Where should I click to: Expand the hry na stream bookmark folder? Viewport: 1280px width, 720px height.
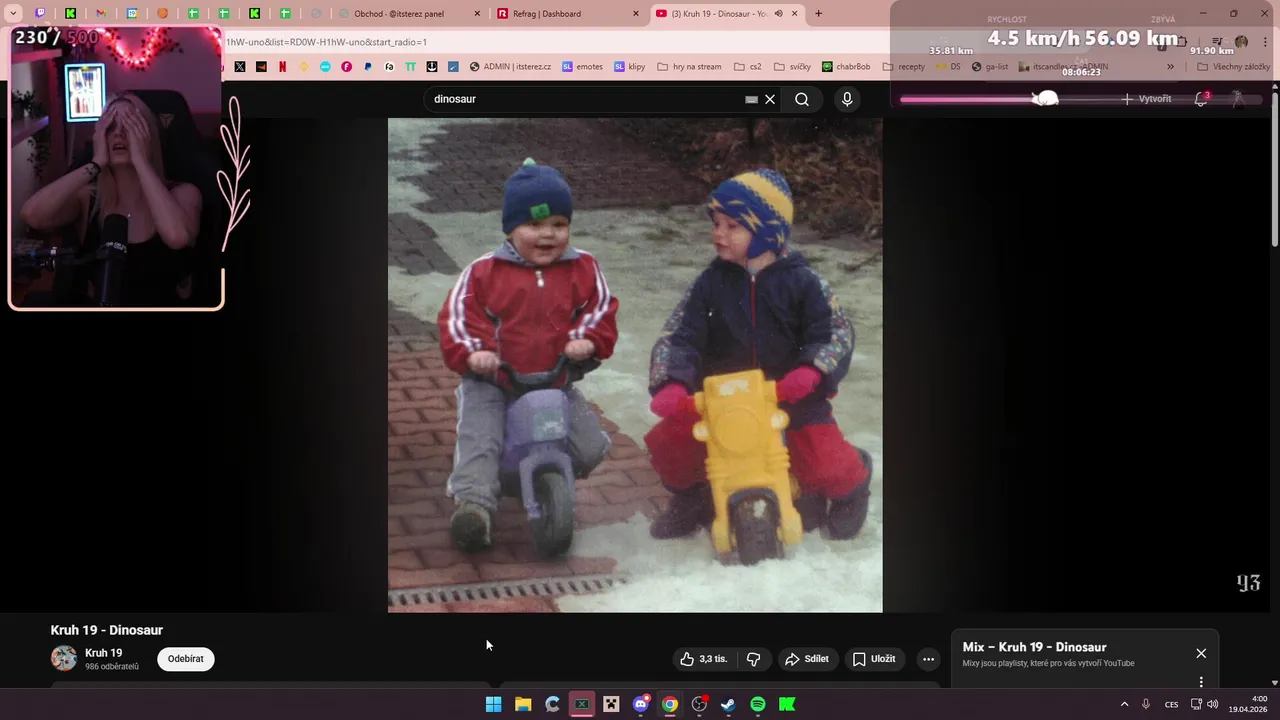pos(689,67)
